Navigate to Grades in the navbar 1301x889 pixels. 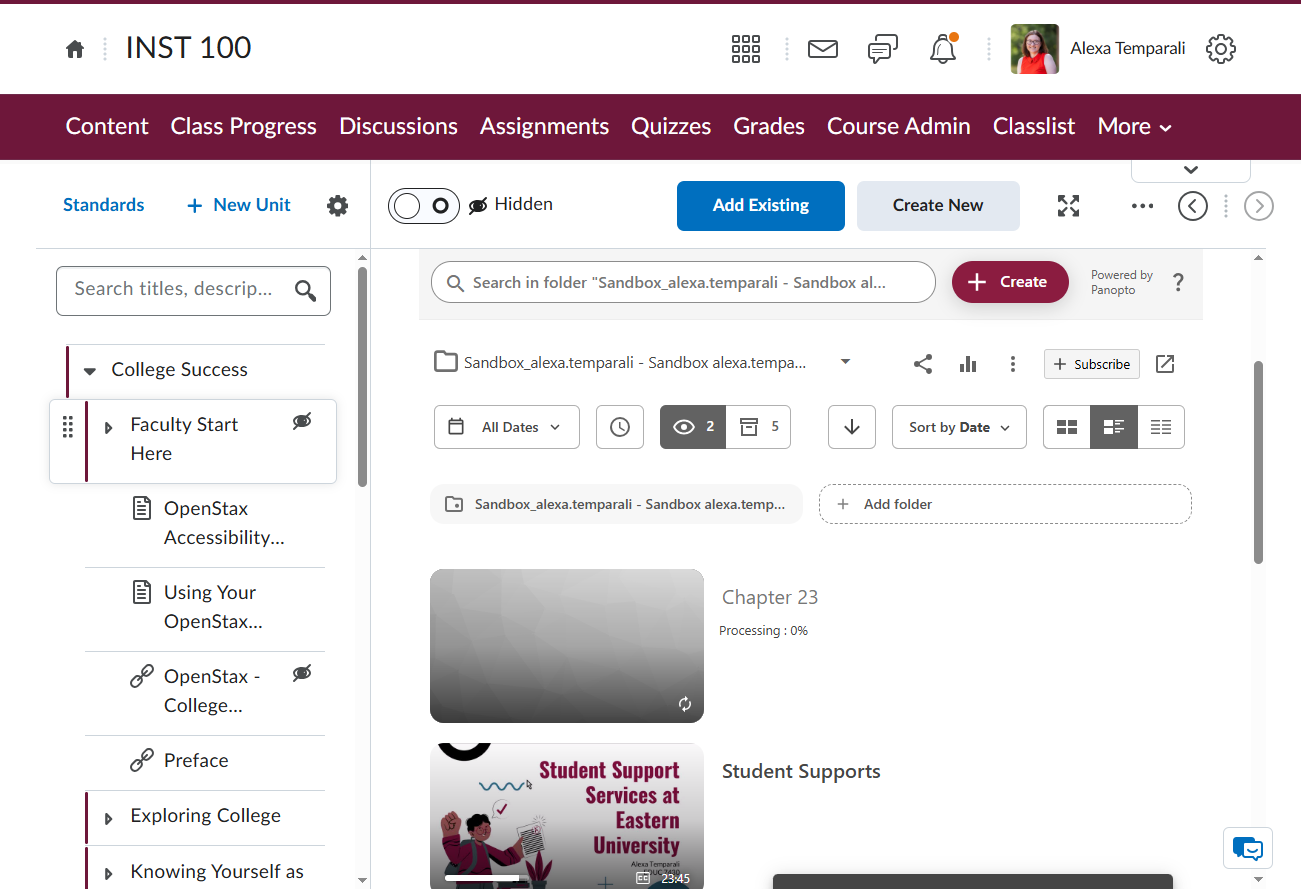tap(769, 127)
